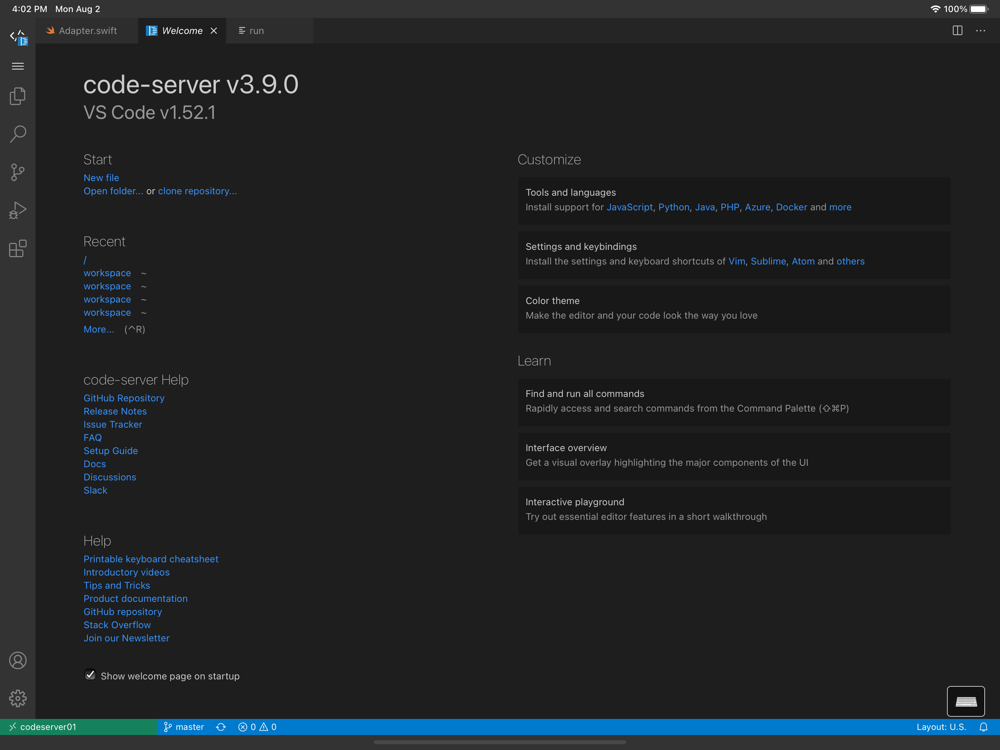The image size is (1000, 750).
Task: Click the remote connection icon at top left
Action: click(x=18, y=37)
